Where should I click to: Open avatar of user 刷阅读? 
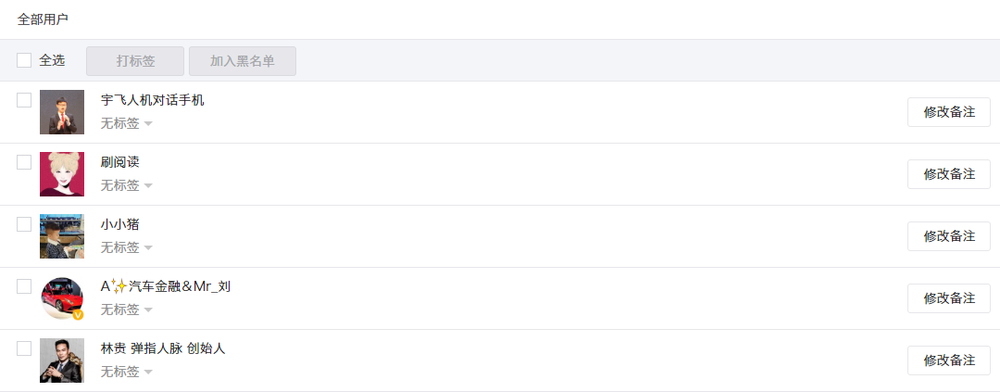62,174
